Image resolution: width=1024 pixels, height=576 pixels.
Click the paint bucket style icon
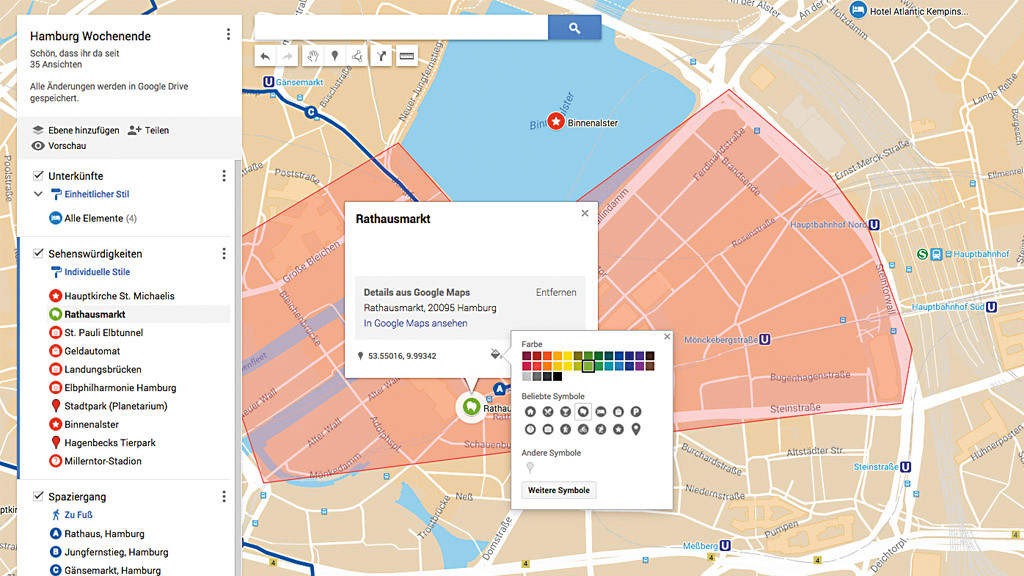[495, 354]
